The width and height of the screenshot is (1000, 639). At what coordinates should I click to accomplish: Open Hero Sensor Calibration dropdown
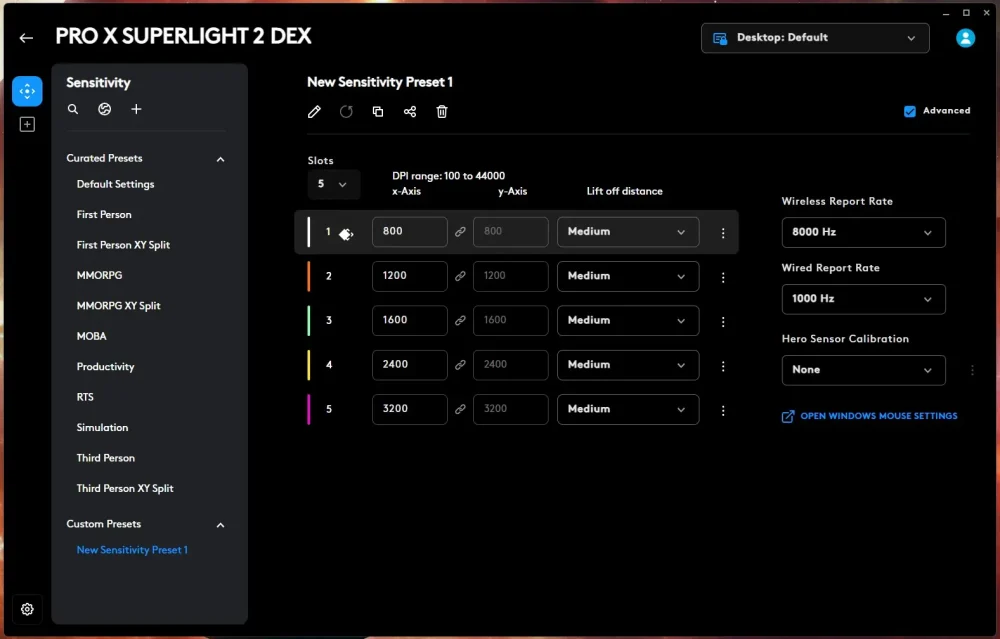click(864, 370)
